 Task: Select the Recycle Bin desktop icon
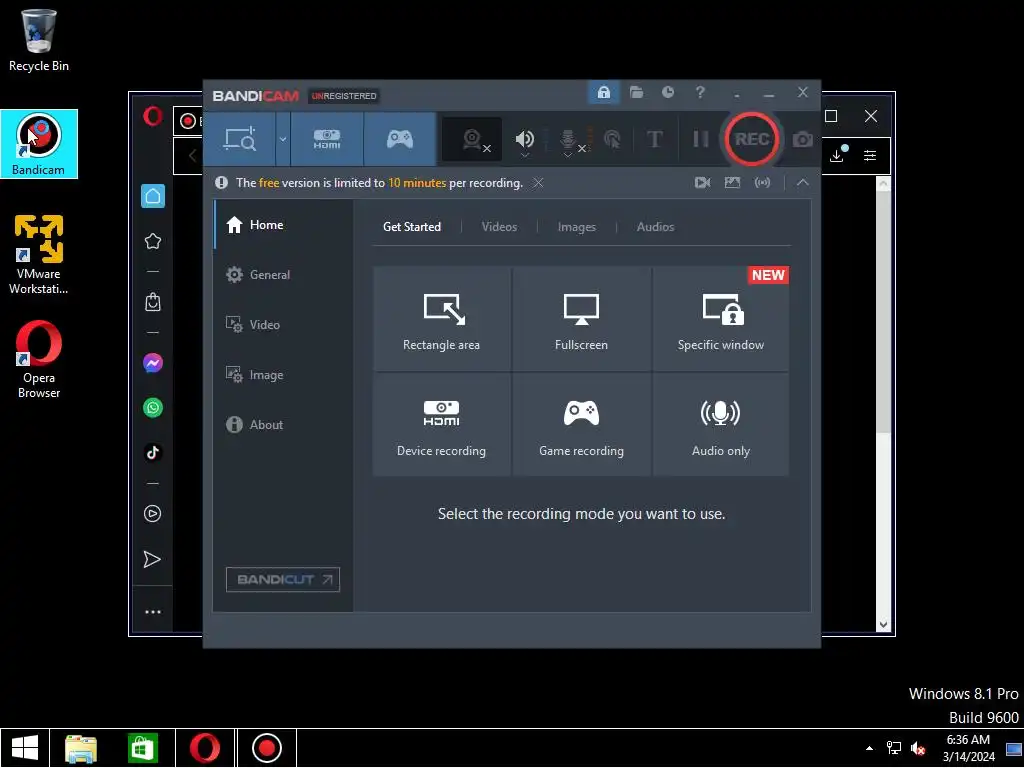[39, 40]
